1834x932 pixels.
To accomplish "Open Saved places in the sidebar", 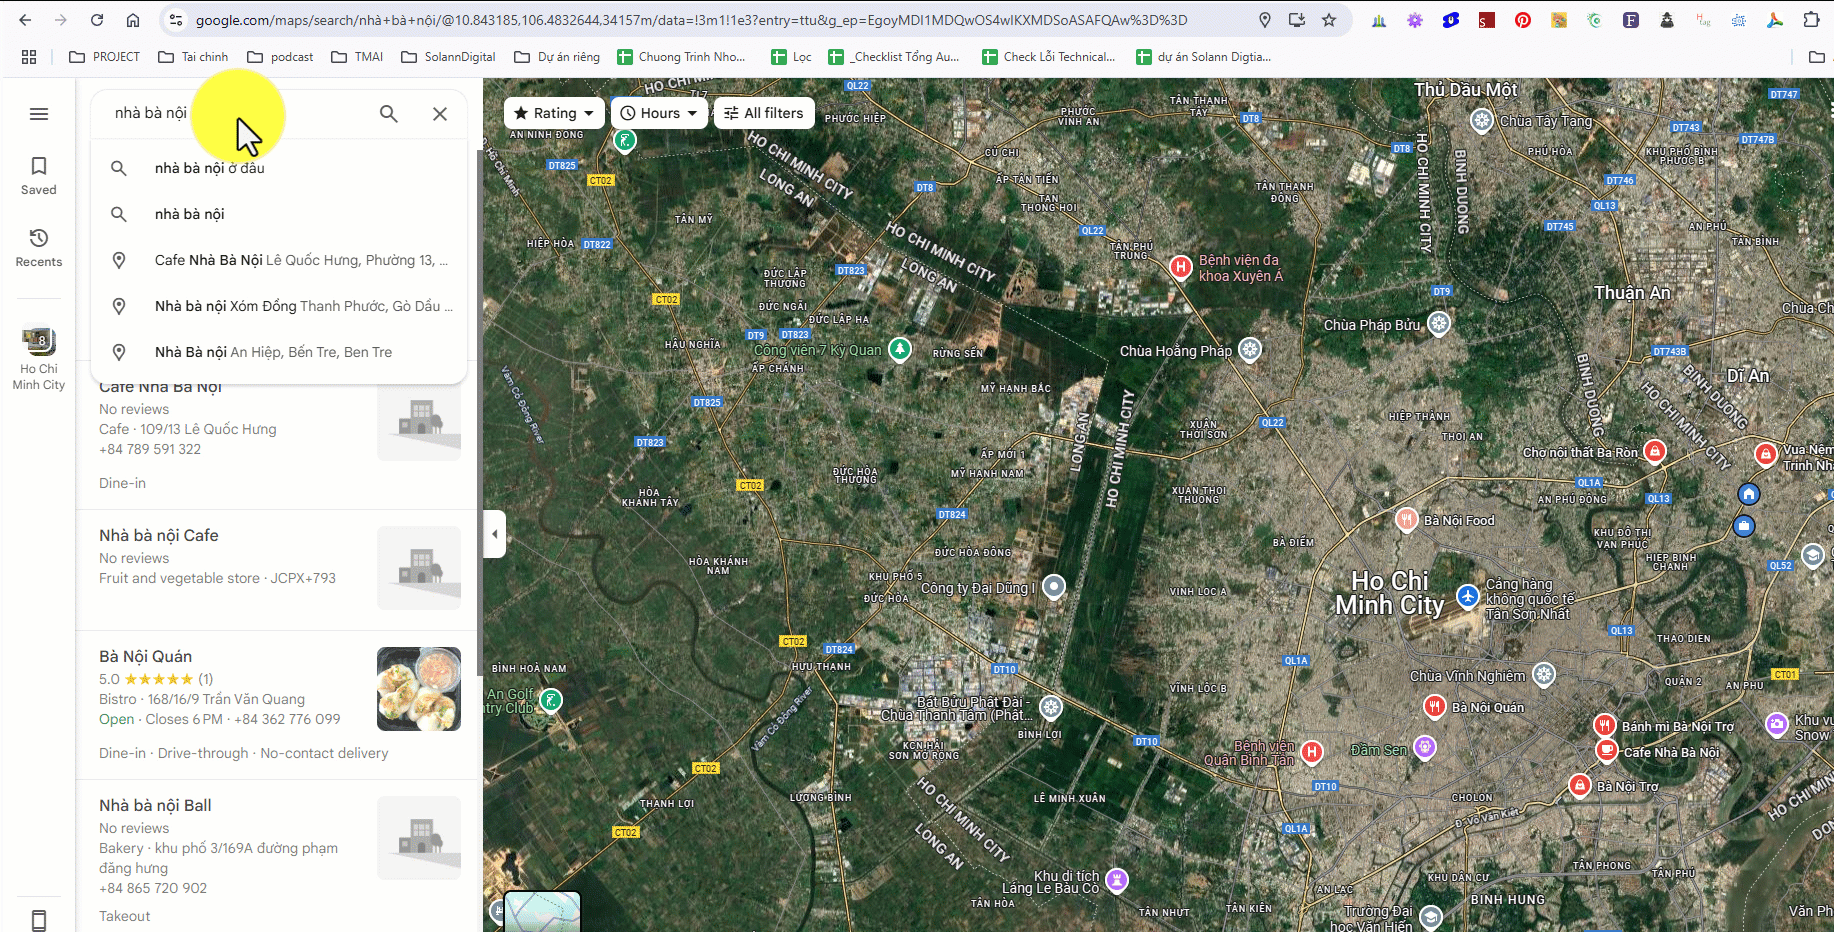I will point(39,175).
